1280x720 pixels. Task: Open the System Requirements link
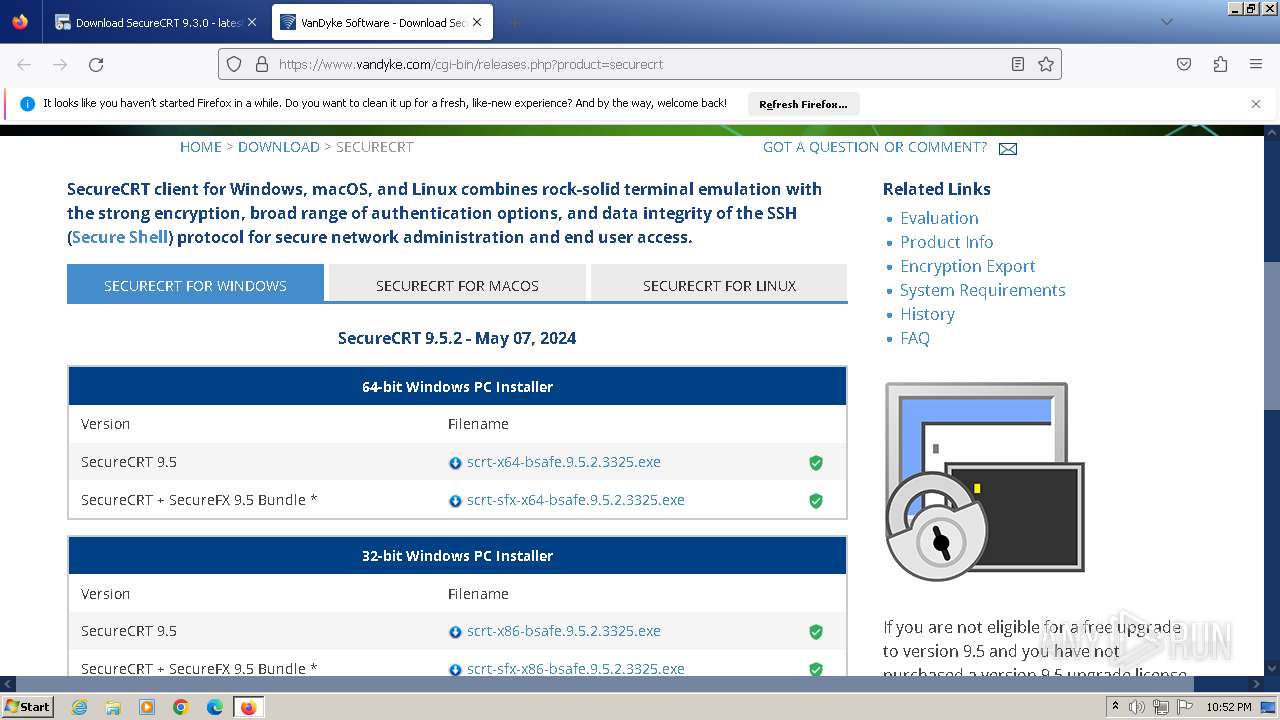pos(982,290)
